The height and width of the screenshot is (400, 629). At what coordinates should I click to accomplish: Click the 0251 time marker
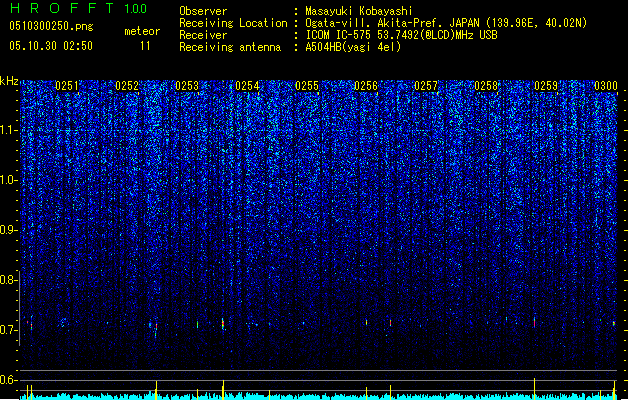click(67, 86)
